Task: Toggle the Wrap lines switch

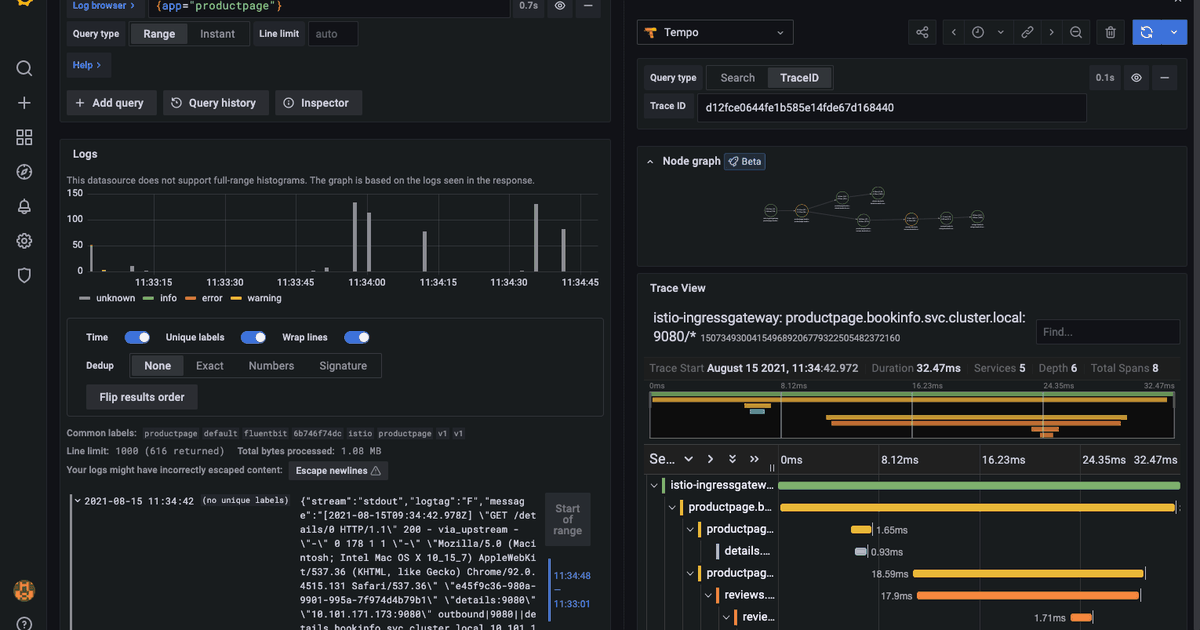Action: click(x=357, y=337)
